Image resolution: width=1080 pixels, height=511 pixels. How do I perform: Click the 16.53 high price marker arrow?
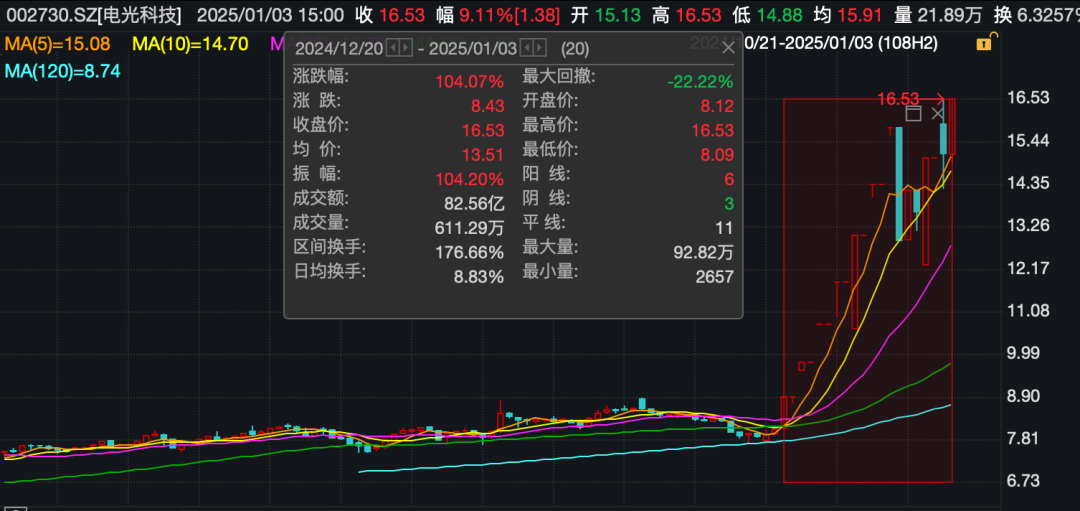point(911,99)
